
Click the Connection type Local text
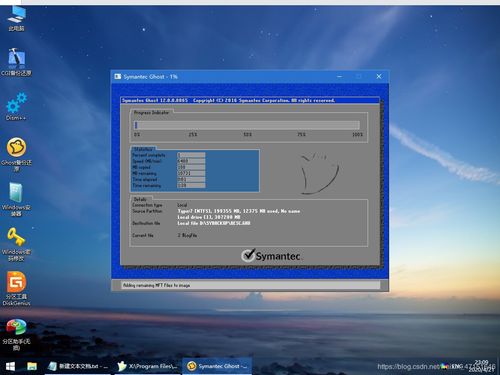click(x=182, y=205)
